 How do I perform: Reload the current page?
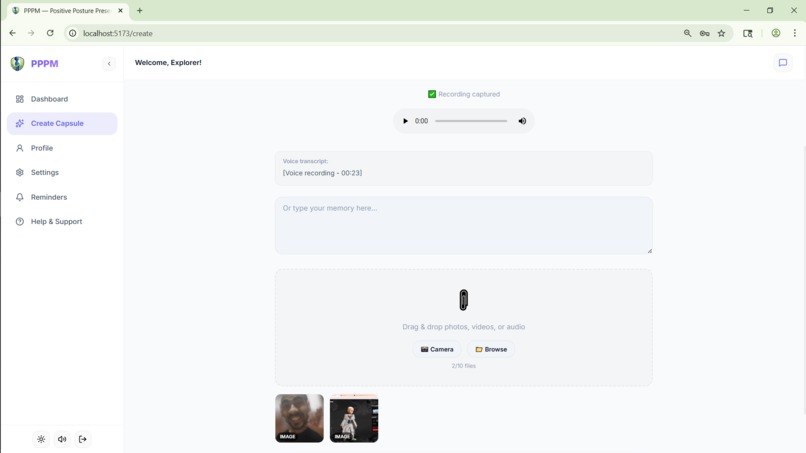click(50, 33)
